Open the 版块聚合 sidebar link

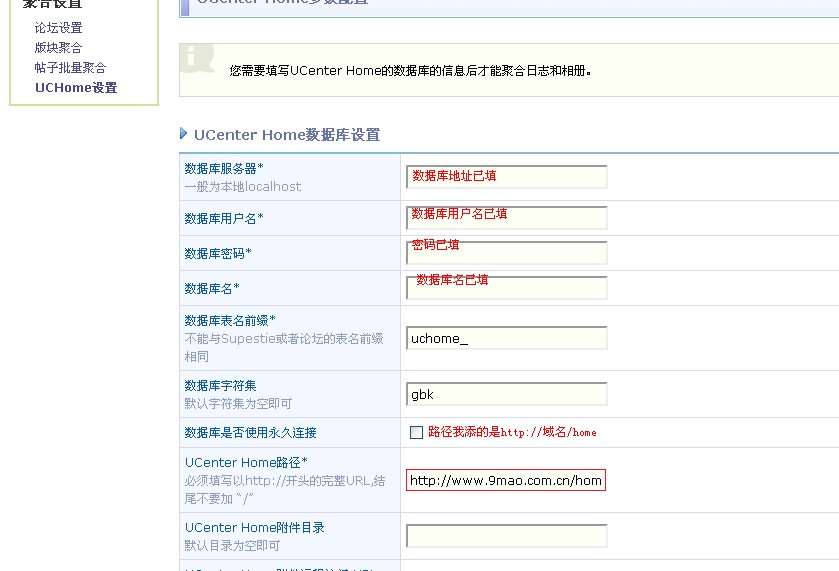(x=58, y=48)
